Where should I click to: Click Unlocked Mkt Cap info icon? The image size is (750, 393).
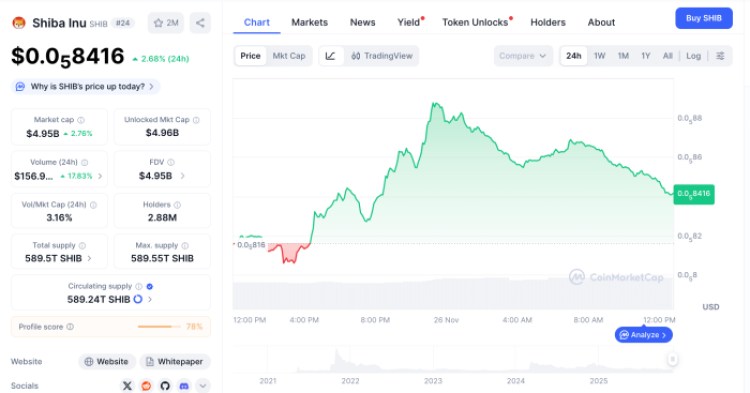point(196,120)
